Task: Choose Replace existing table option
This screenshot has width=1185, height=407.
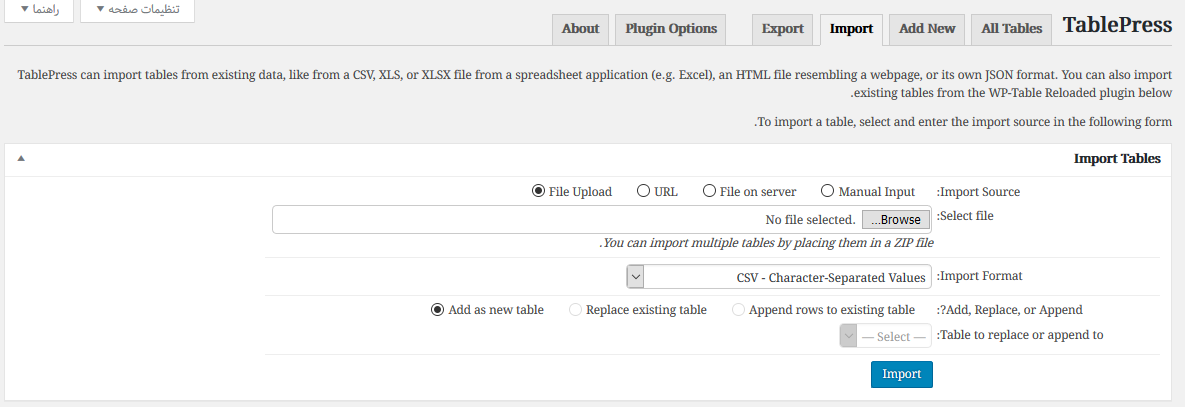Action: pos(575,310)
